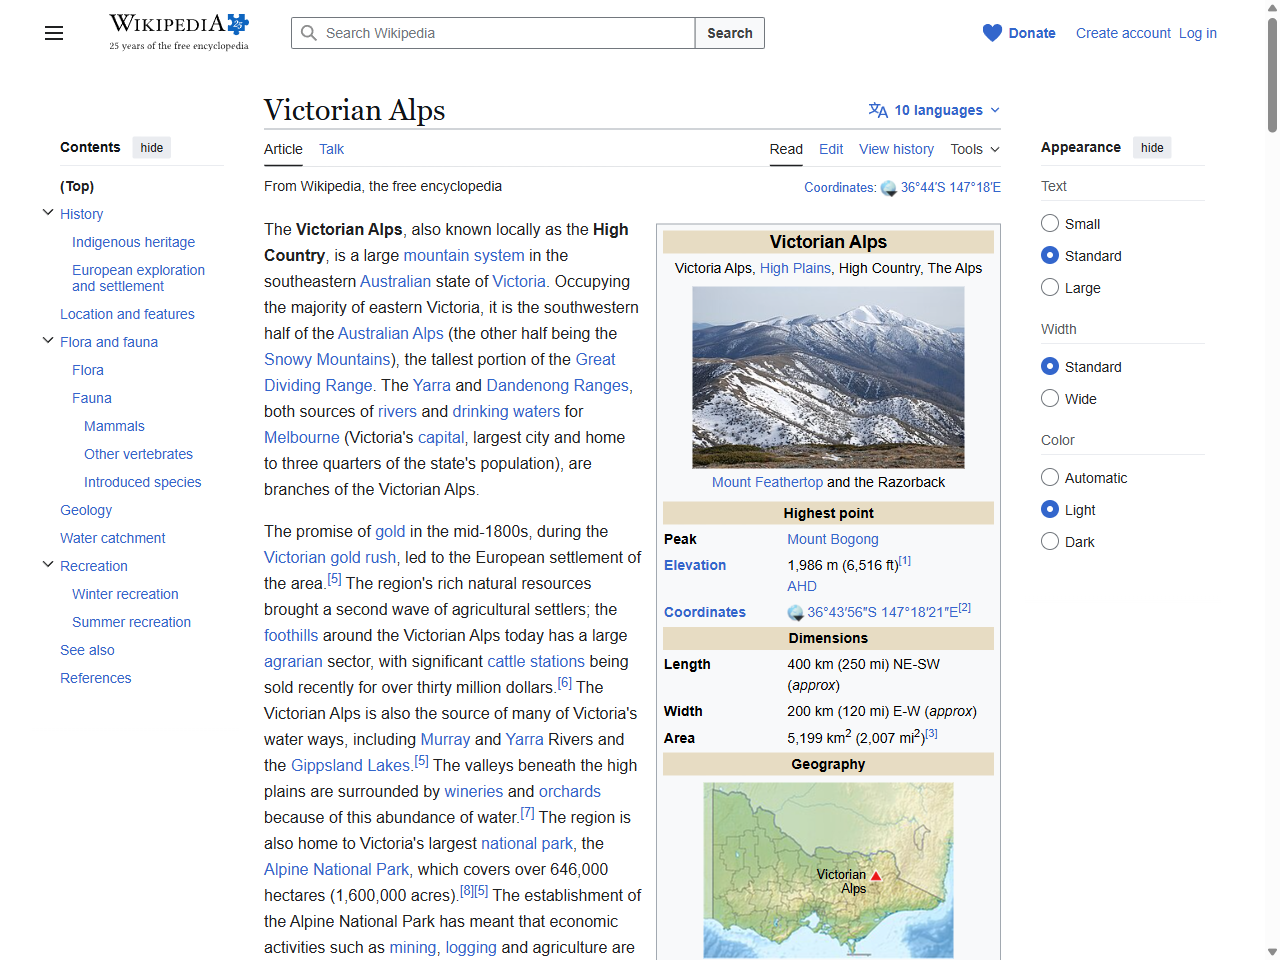Image resolution: width=1280 pixels, height=960 pixels.
Task: Open the Snowy Mountains link
Action: [x=327, y=359]
